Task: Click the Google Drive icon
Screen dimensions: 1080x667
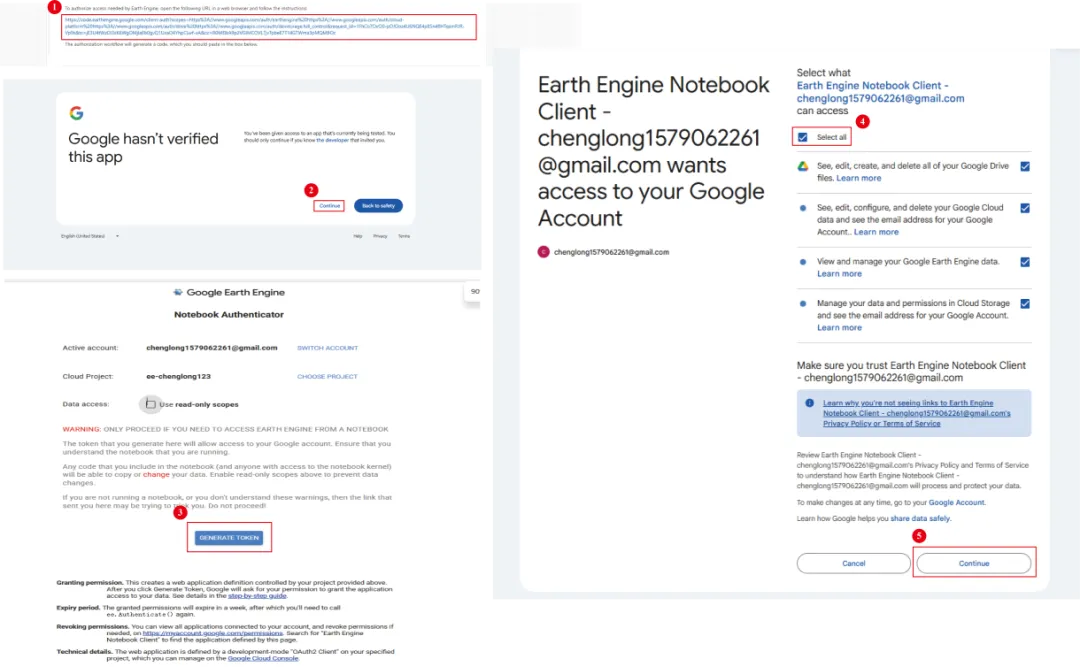Action: [x=802, y=166]
